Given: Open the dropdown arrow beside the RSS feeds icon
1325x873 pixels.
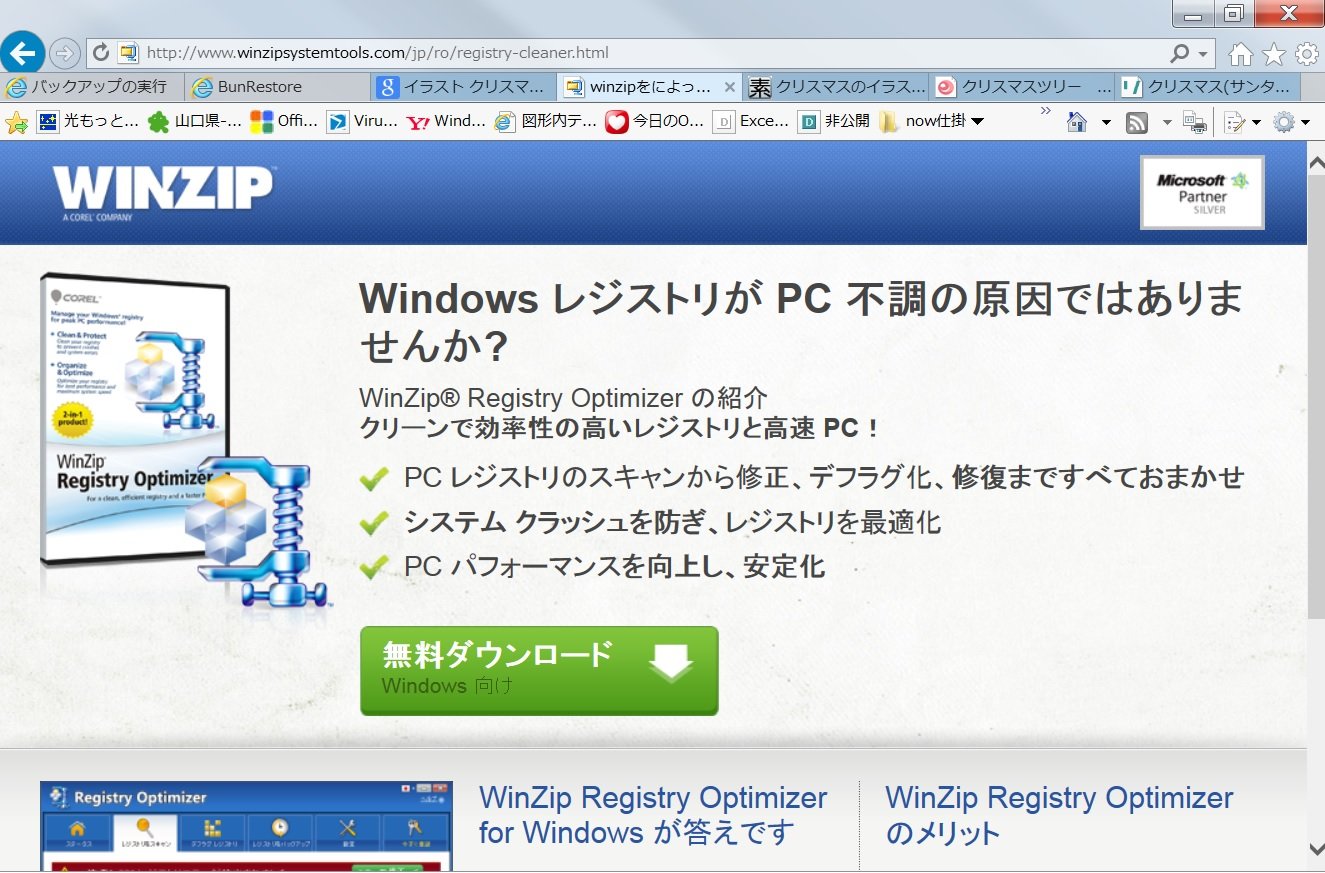Looking at the screenshot, I should point(1166,123).
